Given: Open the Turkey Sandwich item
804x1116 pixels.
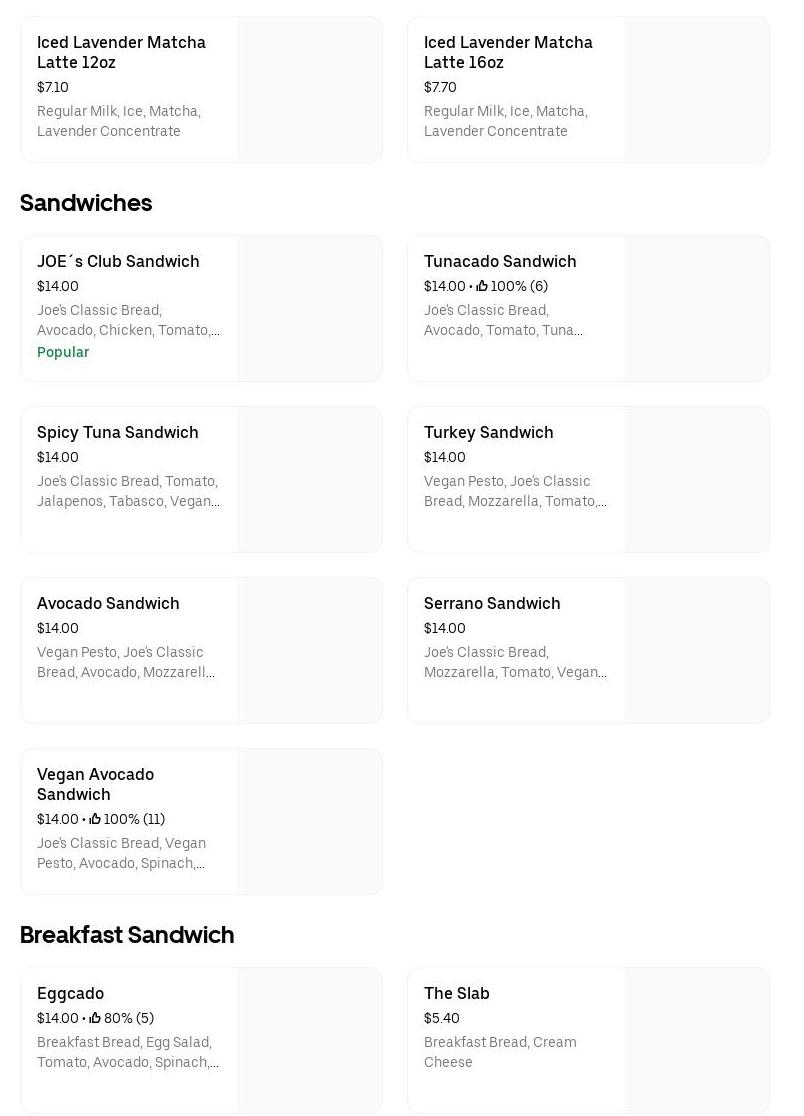Looking at the screenshot, I should [489, 433].
